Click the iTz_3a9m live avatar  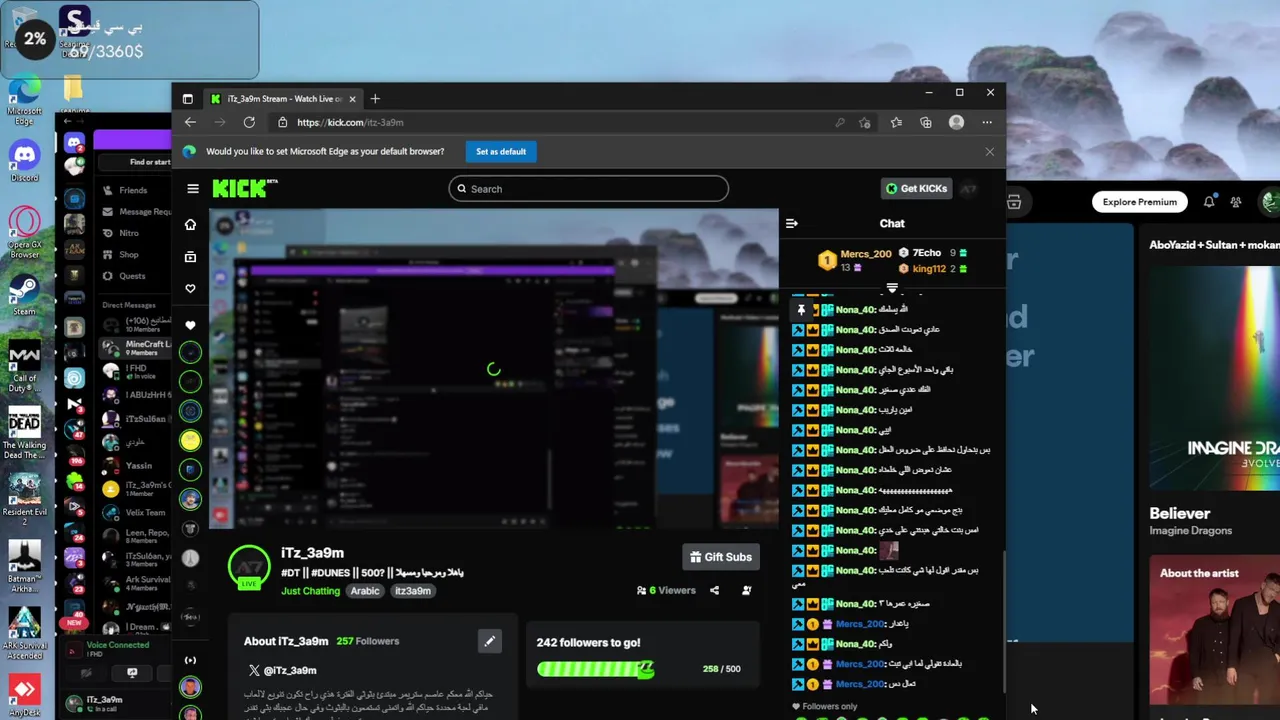point(249,567)
